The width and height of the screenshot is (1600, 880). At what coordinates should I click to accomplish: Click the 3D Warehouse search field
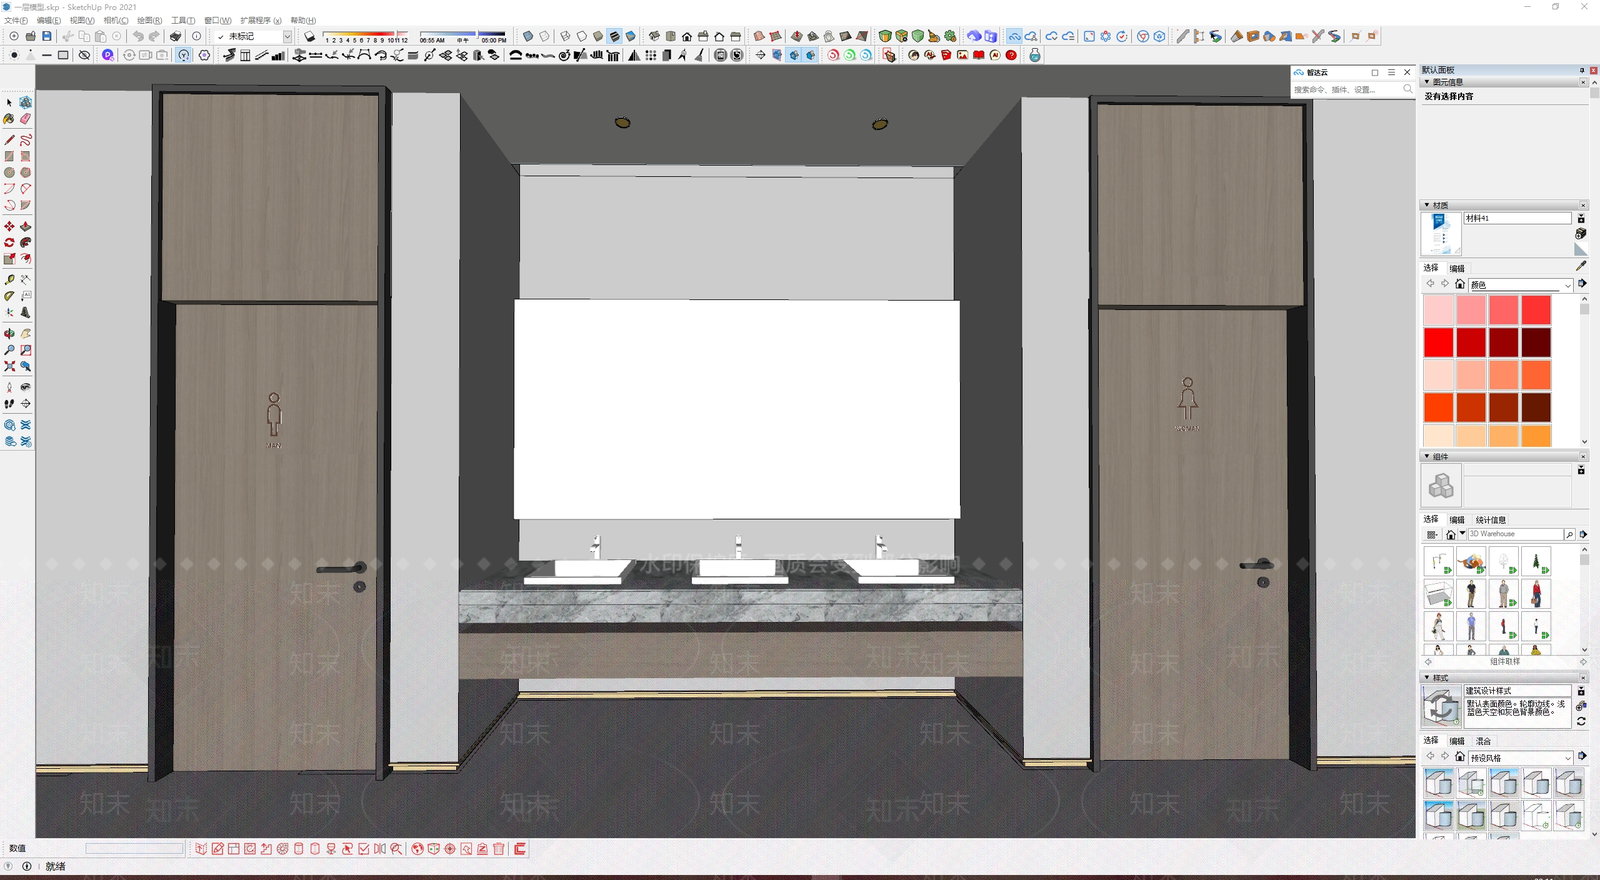1515,534
